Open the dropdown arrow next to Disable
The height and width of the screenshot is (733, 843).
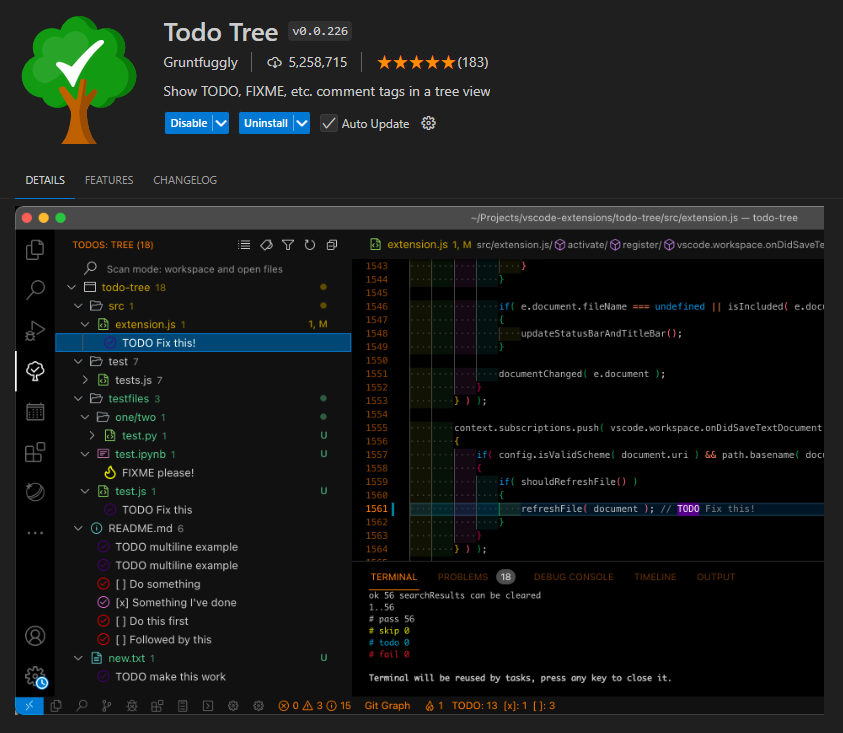pyautogui.click(x=221, y=123)
